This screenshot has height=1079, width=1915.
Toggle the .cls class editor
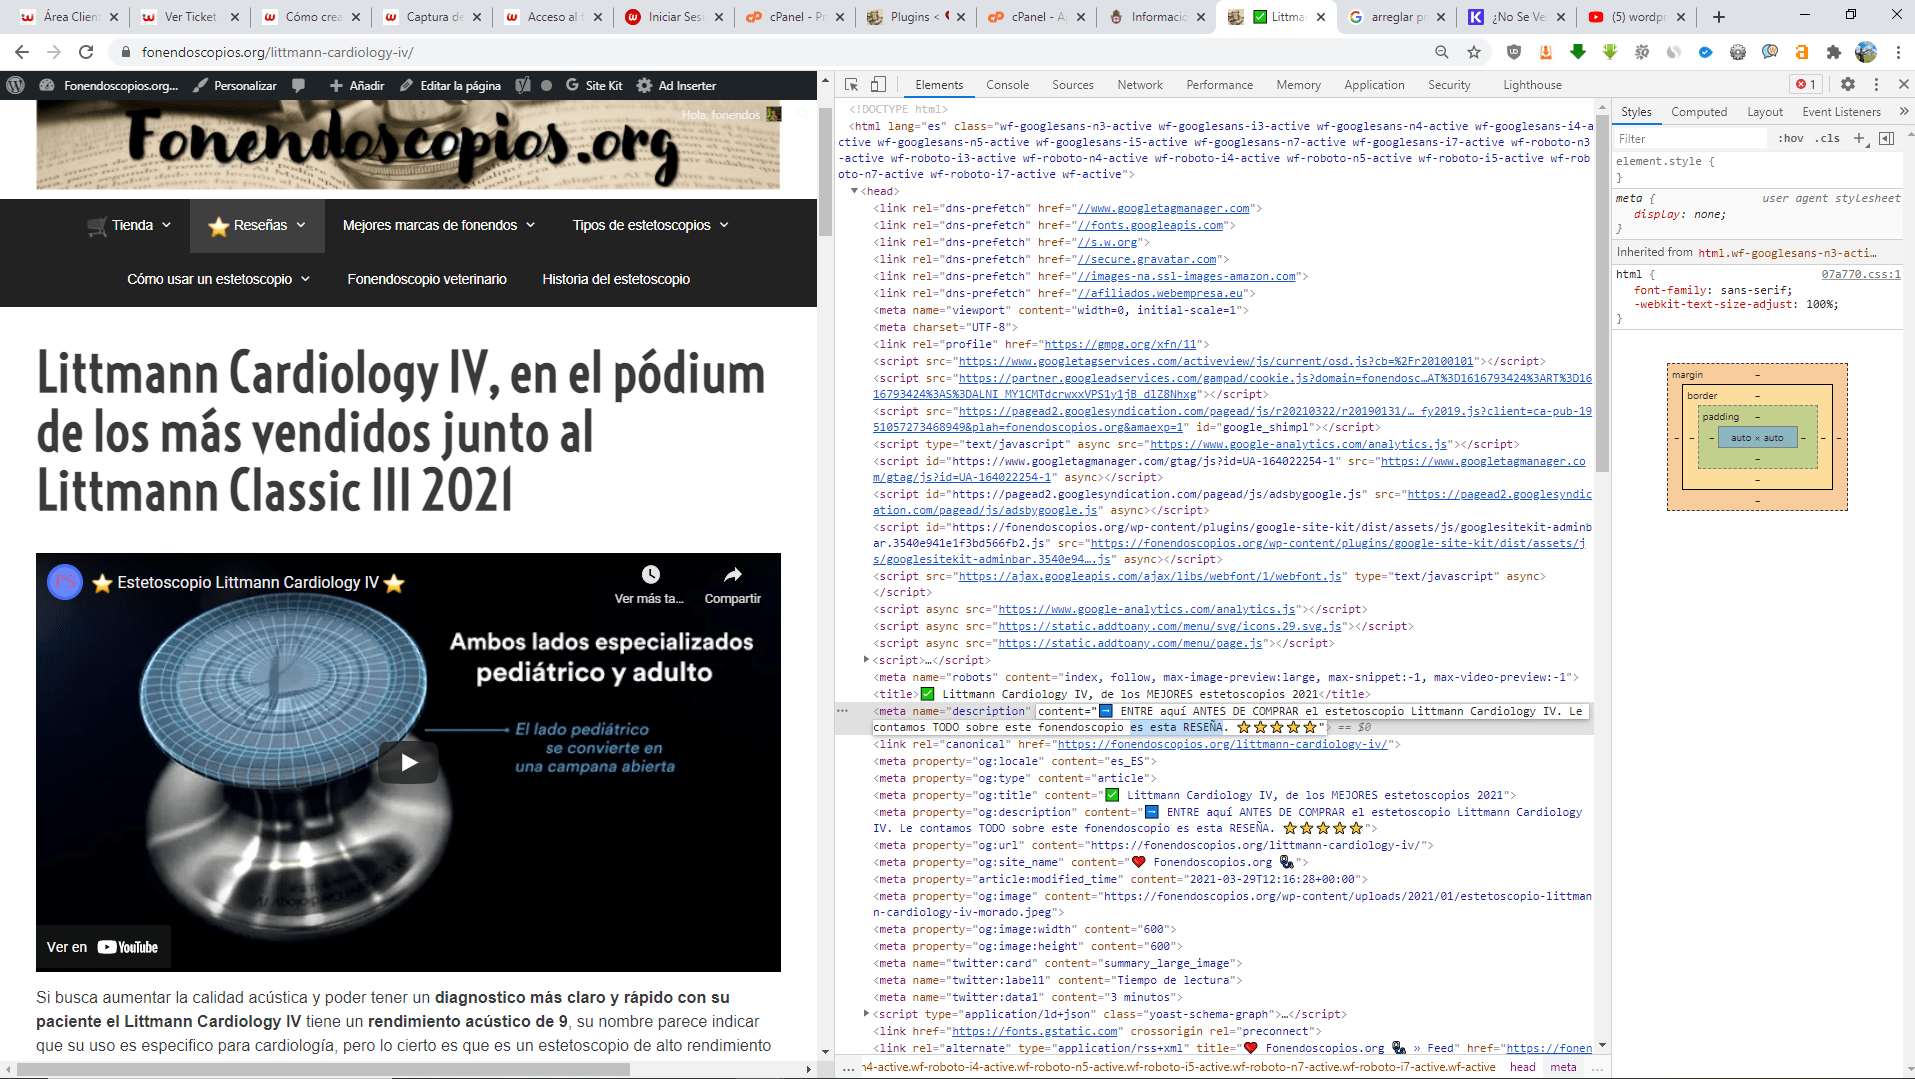tap(1829, 138)
